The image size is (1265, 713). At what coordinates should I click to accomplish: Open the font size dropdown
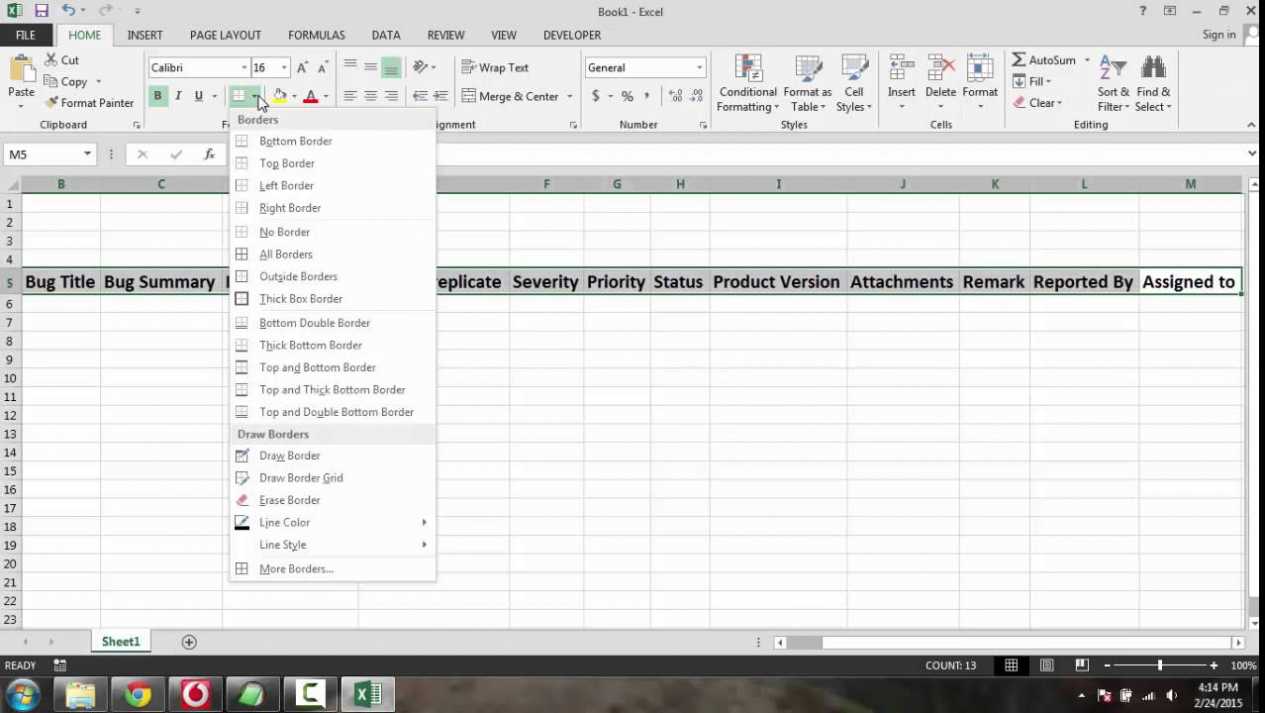tap(283, 67)
